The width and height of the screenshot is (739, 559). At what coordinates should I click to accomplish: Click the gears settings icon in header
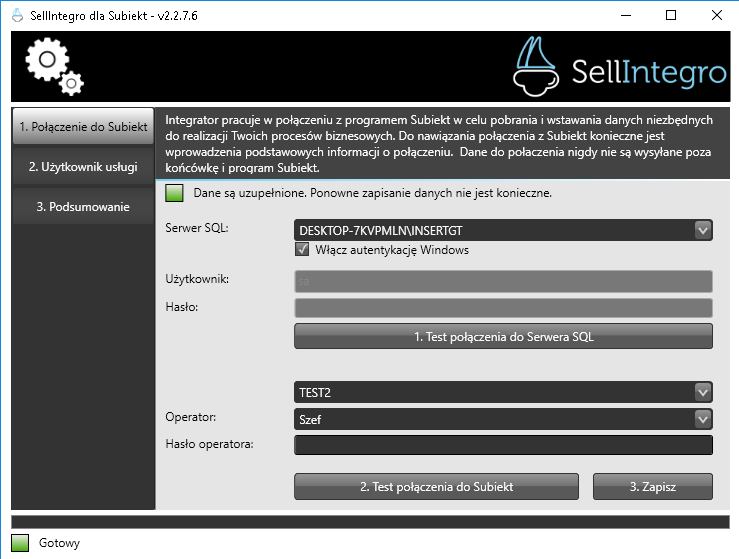pos(54,66)
